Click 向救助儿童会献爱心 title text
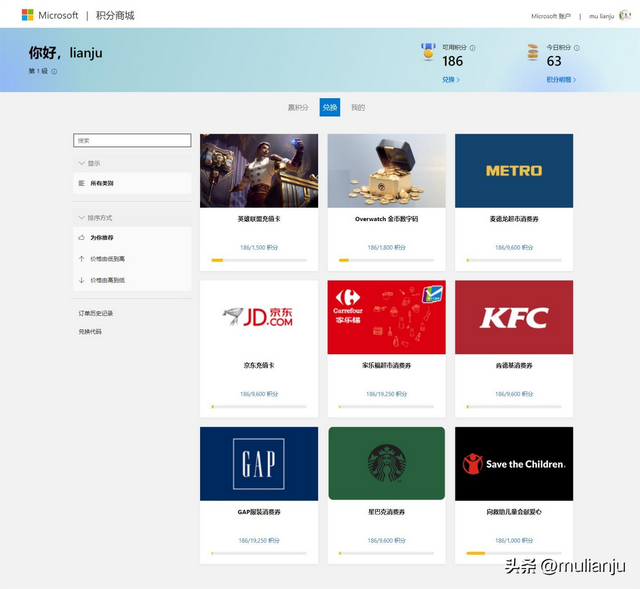 514,512
